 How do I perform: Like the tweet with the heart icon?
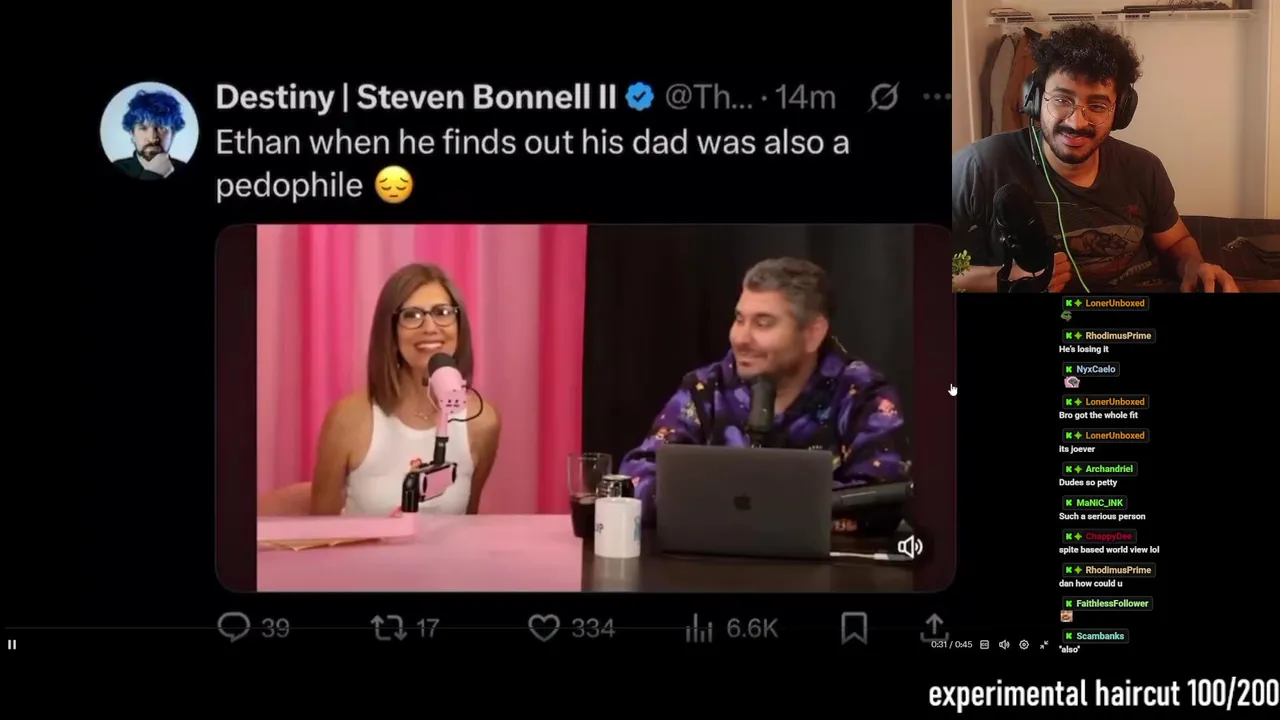tap(544, 627)
